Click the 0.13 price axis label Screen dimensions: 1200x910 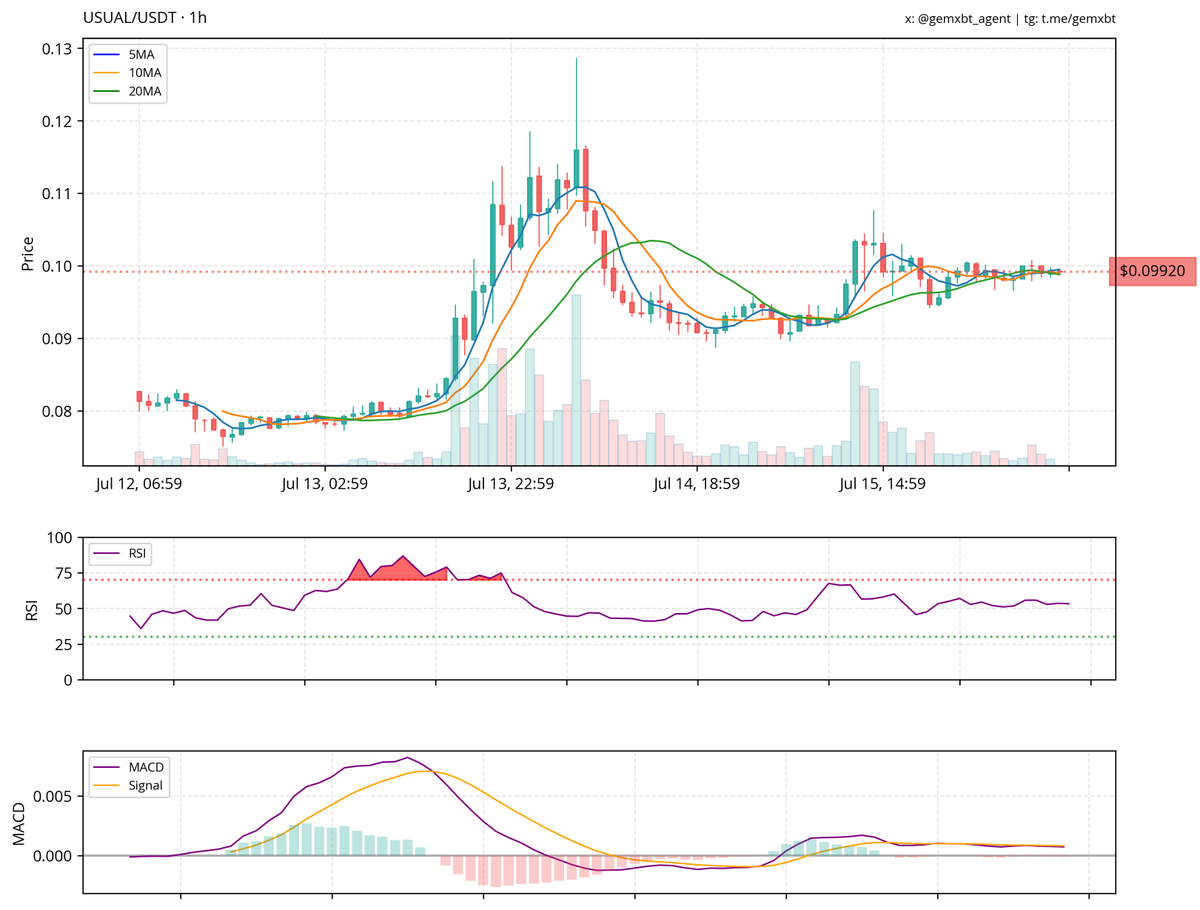tap(57, 49)
